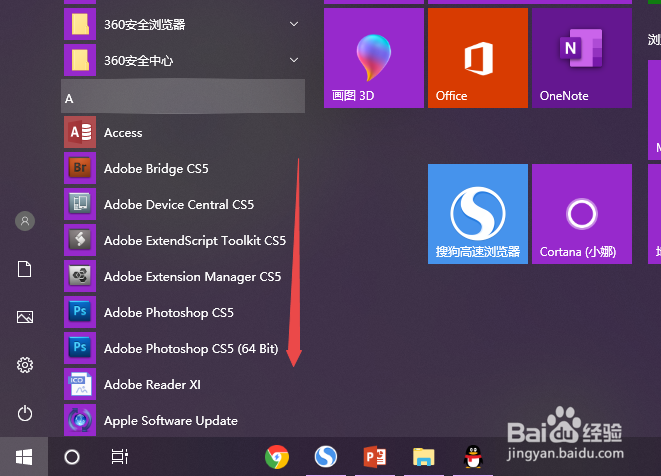Launch 搜狗高速浏览器 tile
661x476 pixels.
point(478,214)
